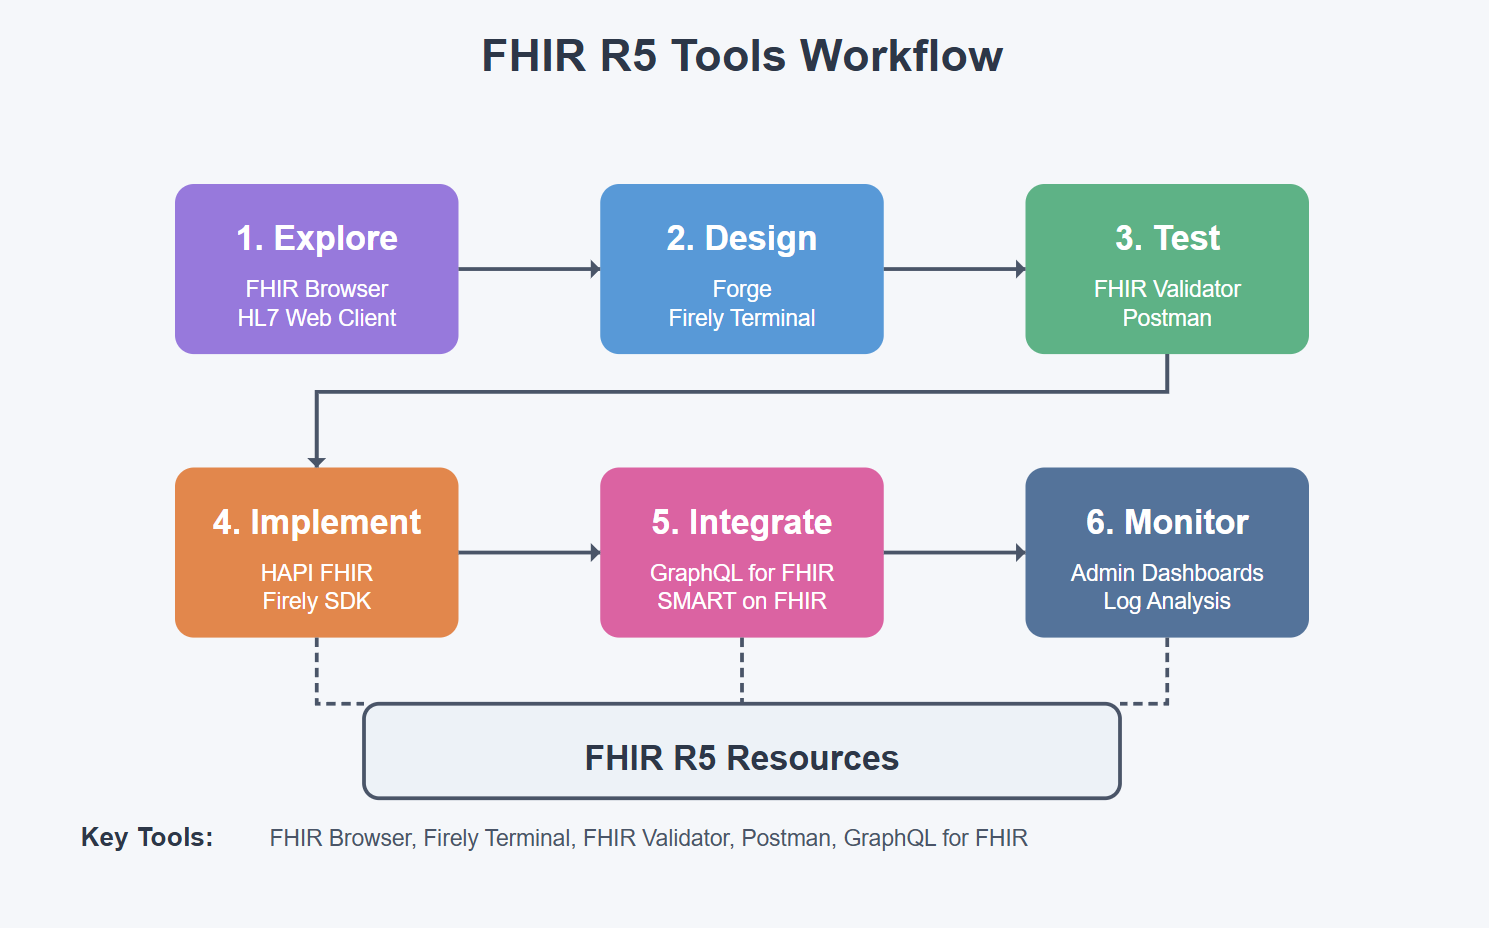The width and height of the screenshot is (1489, 928).
Task: Click the Key Tools label
Action: click(147, 838)
